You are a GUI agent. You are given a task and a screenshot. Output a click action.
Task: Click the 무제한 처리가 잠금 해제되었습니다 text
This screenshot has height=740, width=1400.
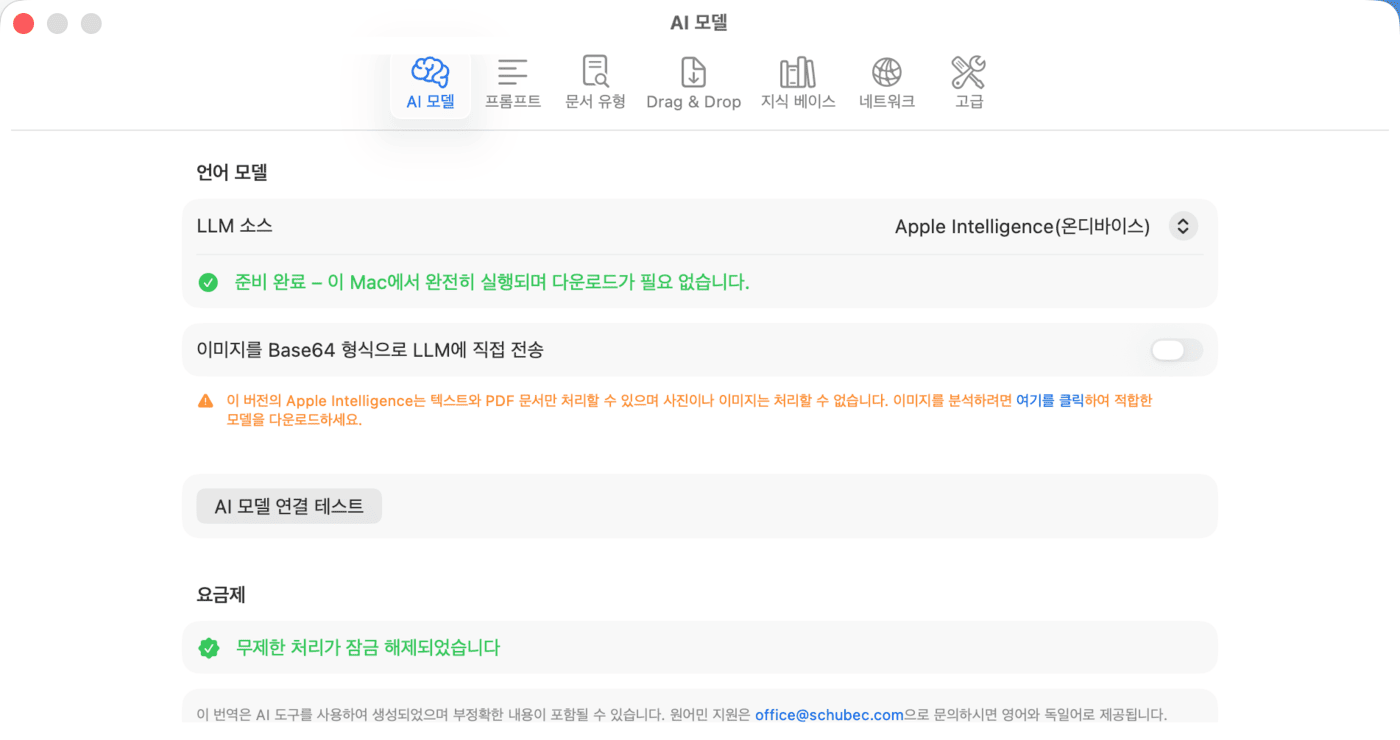coord(368,648)
